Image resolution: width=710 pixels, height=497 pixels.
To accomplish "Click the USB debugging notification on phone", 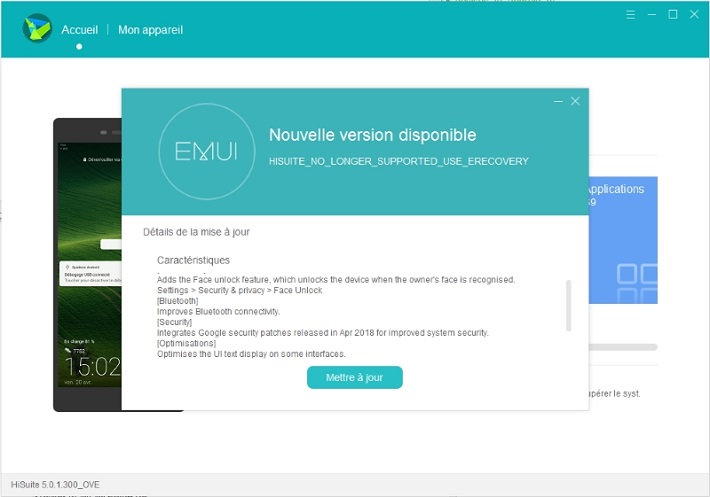I will point(91,273).
